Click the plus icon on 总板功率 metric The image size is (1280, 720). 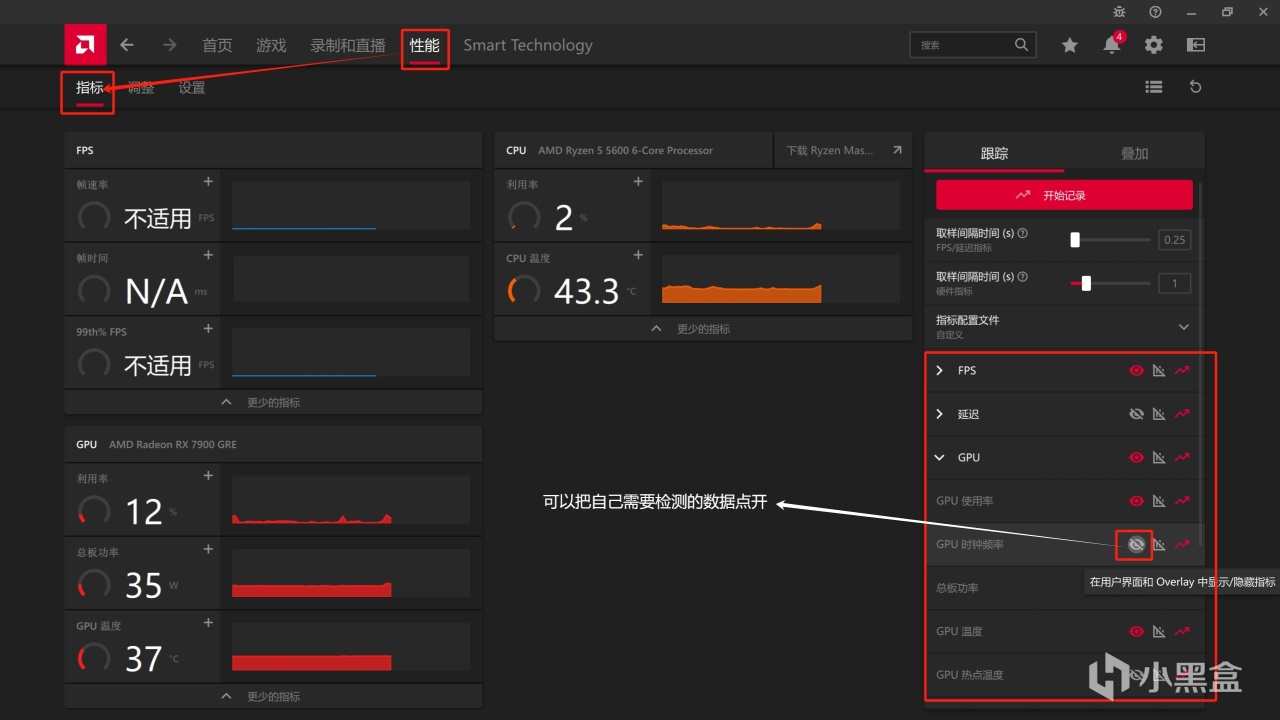coord(208,549)
